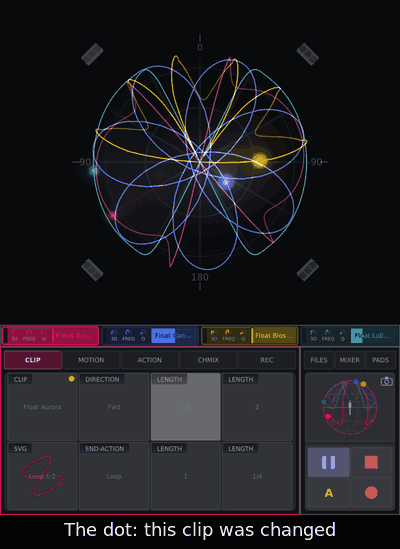Select the blue glowing source dot
Image resolution: width=400 pixels, height=549 pixels.
(x=226, y=182)
